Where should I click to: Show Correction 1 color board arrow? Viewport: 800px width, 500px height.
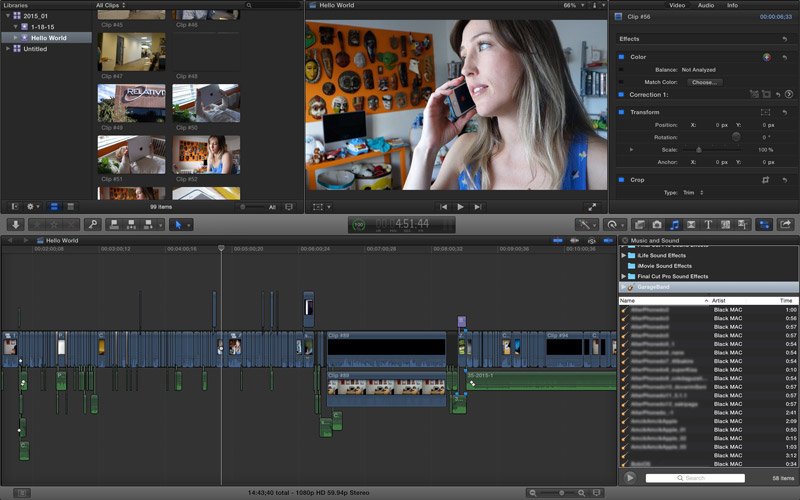click(x=789, y=94)
